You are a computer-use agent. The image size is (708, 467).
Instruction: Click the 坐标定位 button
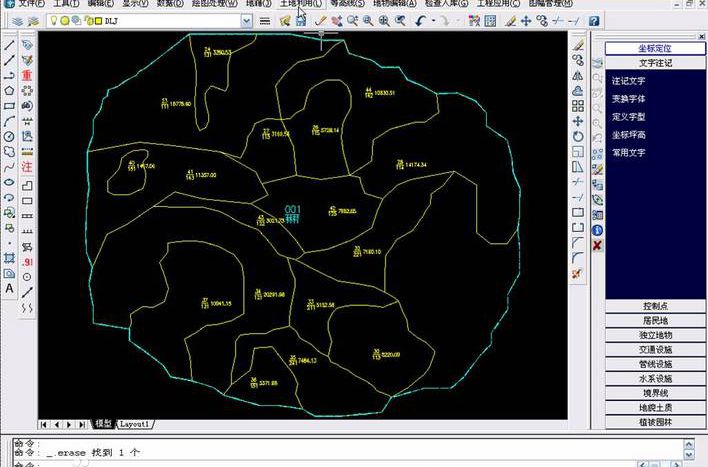(x=655, y=48)
